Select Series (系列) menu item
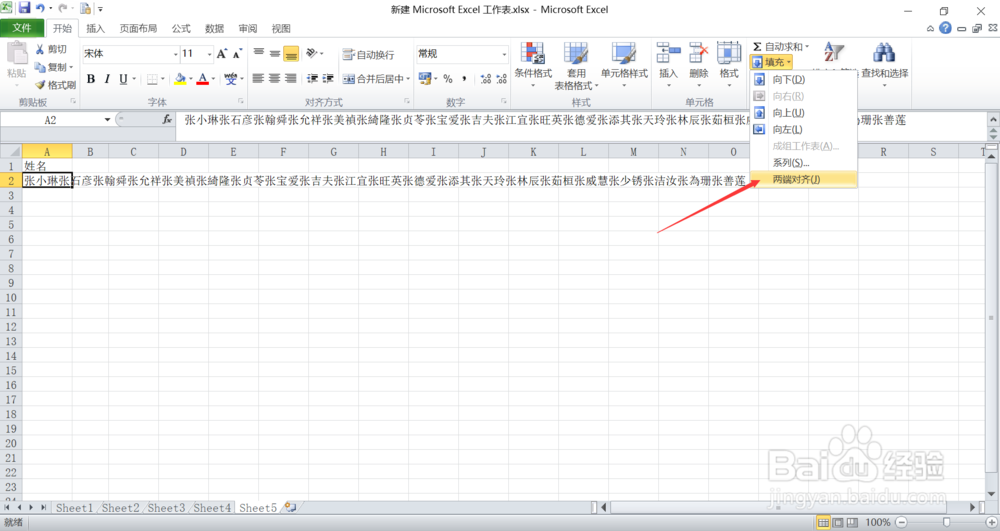This screenshot has height=531, width=1000. (x=804, y=163)
